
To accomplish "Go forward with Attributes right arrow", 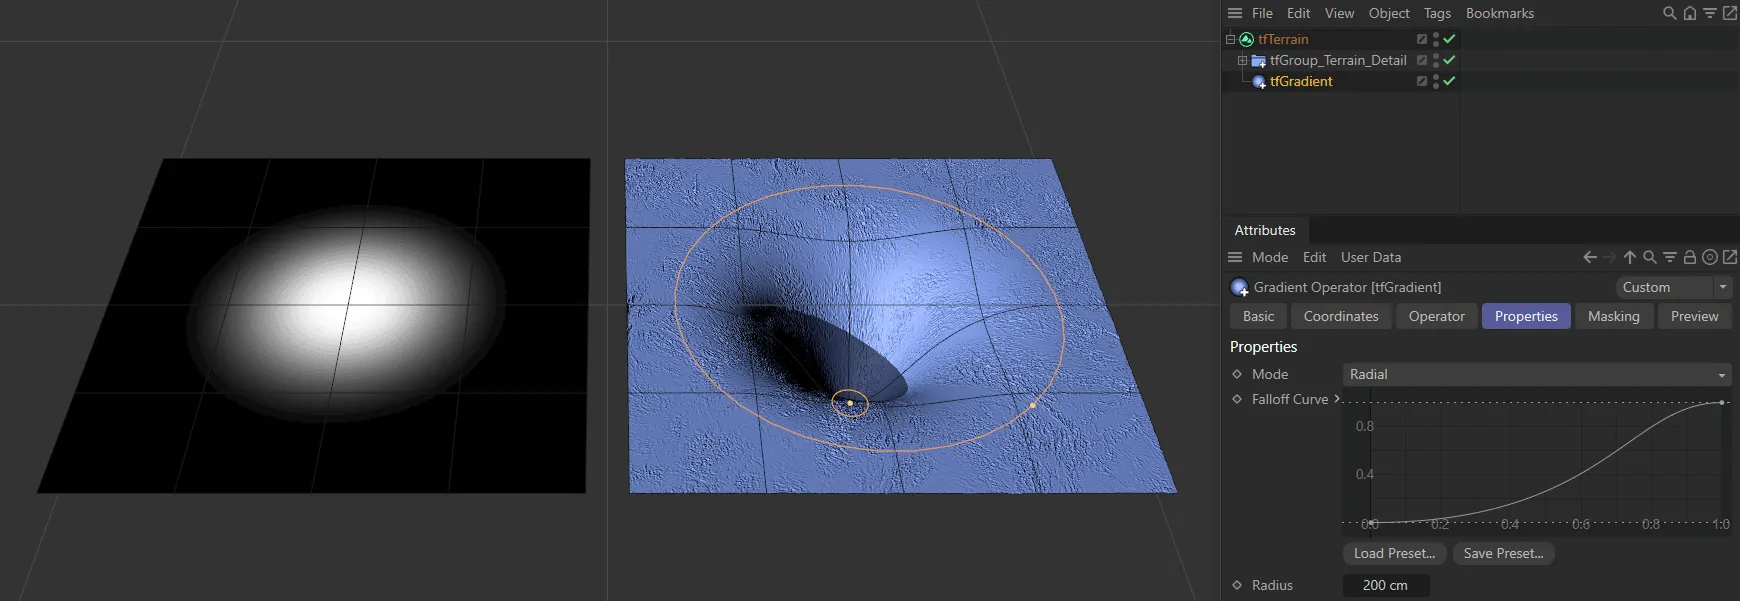I will (1610, 257).
